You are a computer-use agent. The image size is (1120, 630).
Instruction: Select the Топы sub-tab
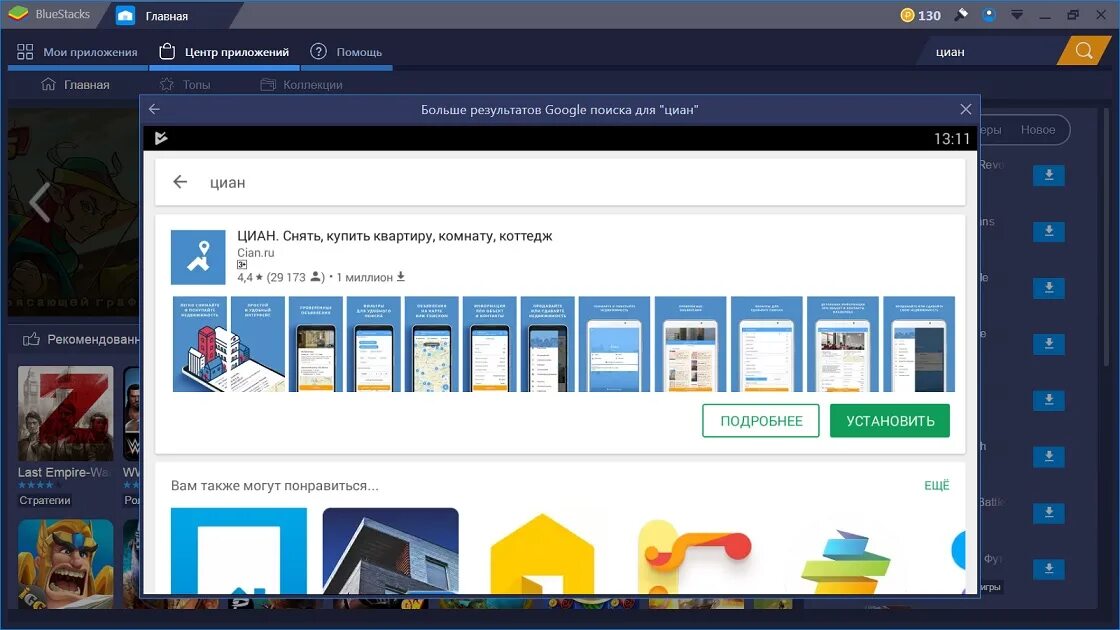tap(185, 84)
